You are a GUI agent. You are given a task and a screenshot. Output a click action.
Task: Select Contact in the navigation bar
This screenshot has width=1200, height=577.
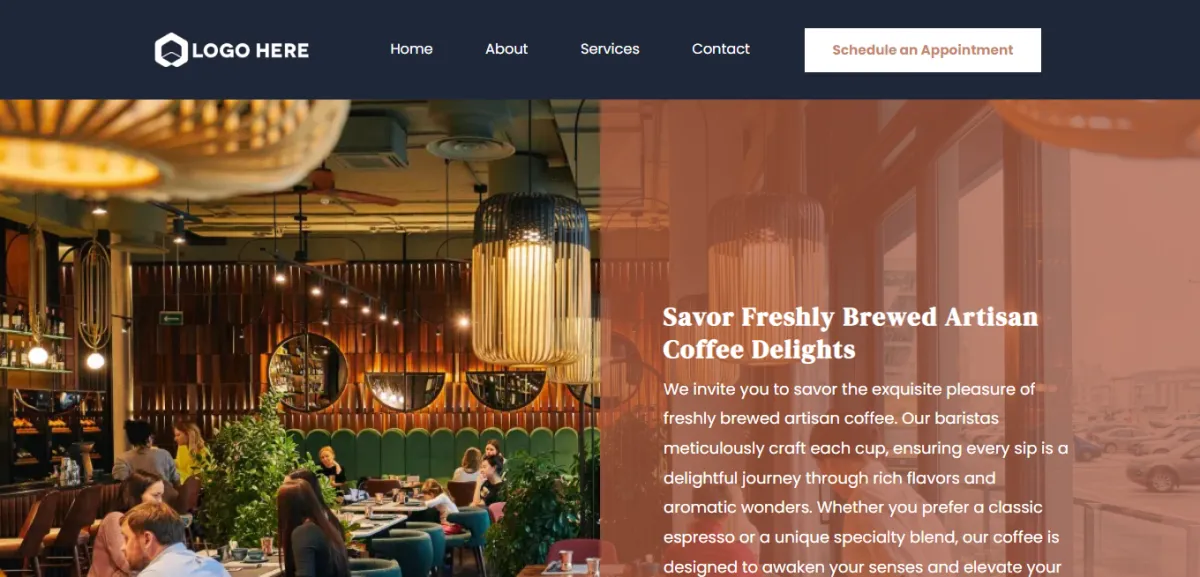tap(721, 49)
